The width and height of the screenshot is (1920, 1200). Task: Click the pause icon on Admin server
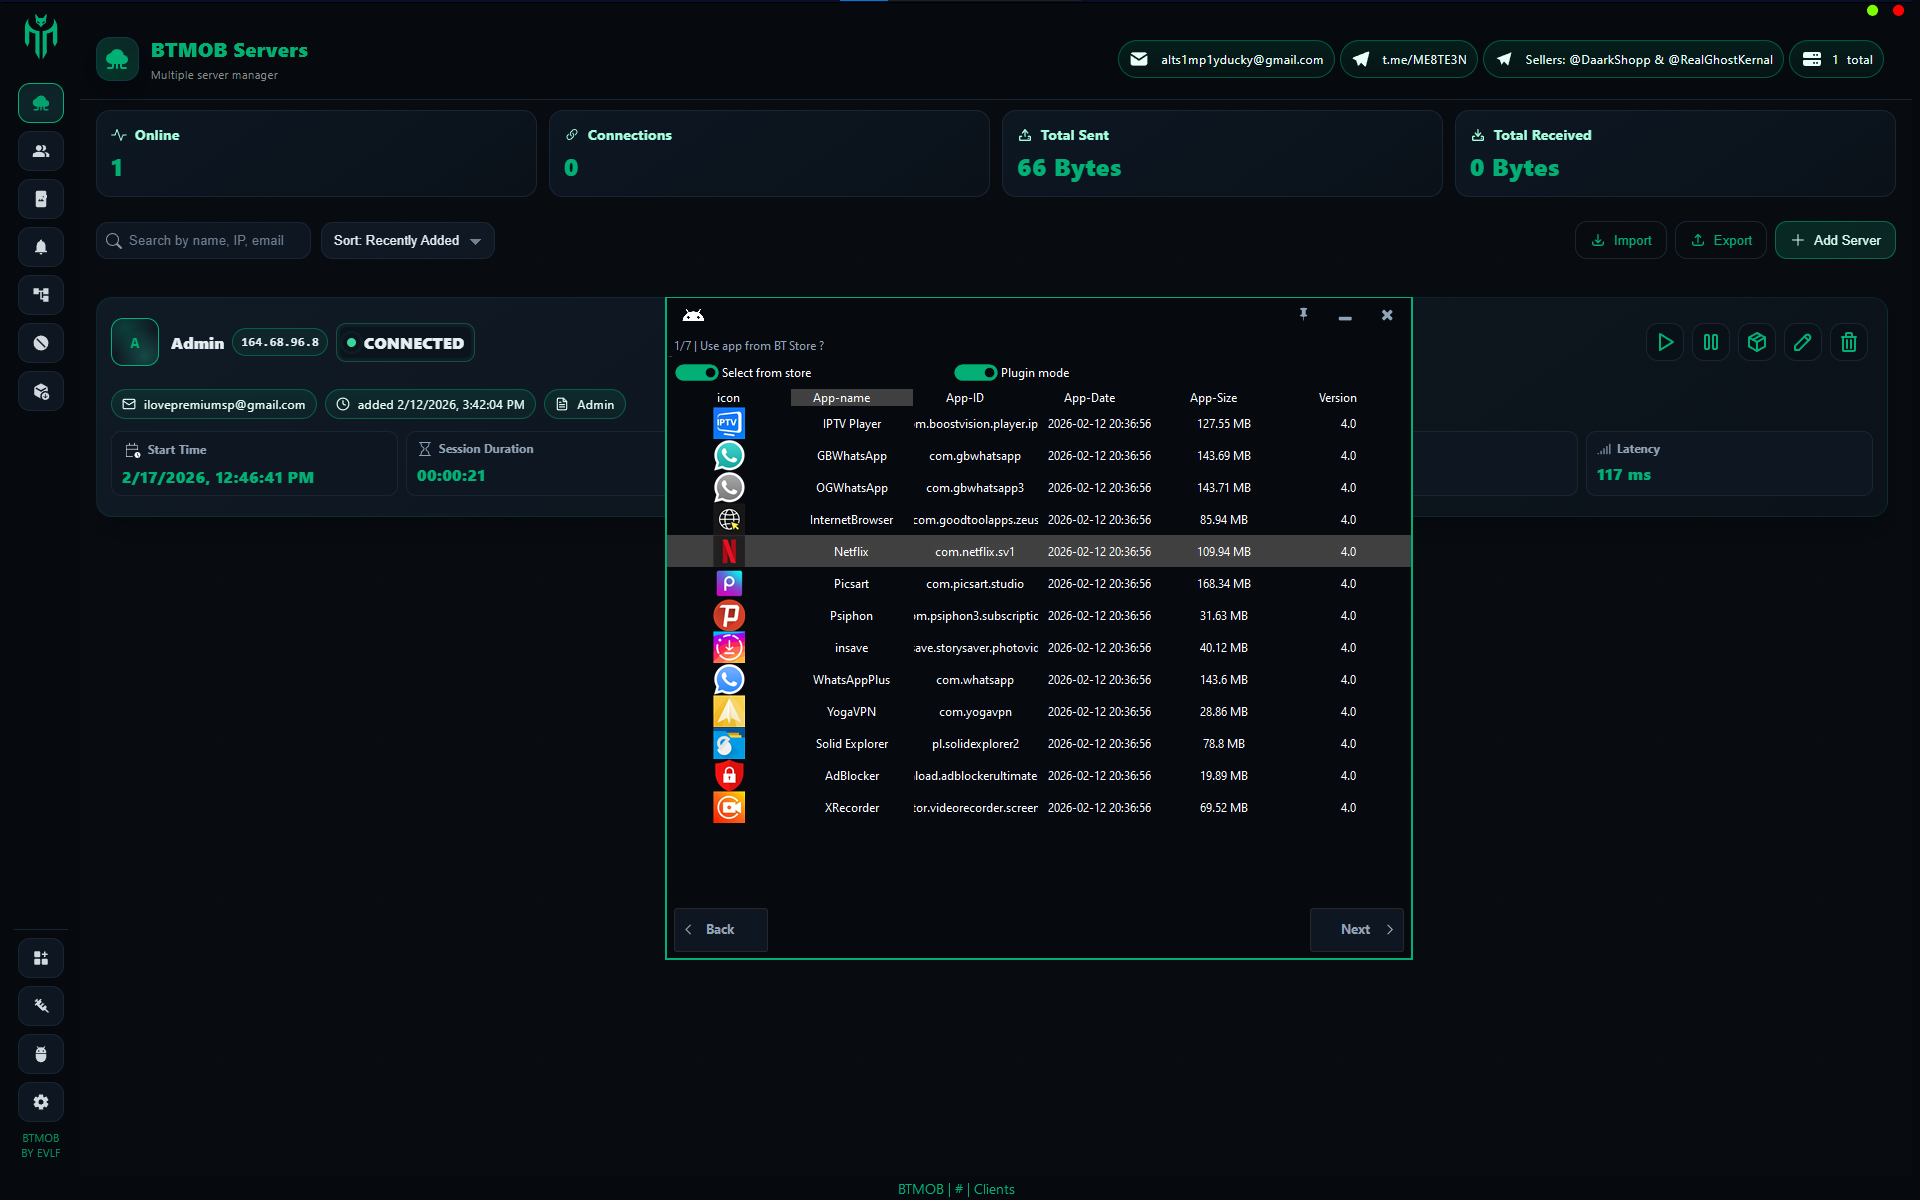click(x=1711, y=342)
